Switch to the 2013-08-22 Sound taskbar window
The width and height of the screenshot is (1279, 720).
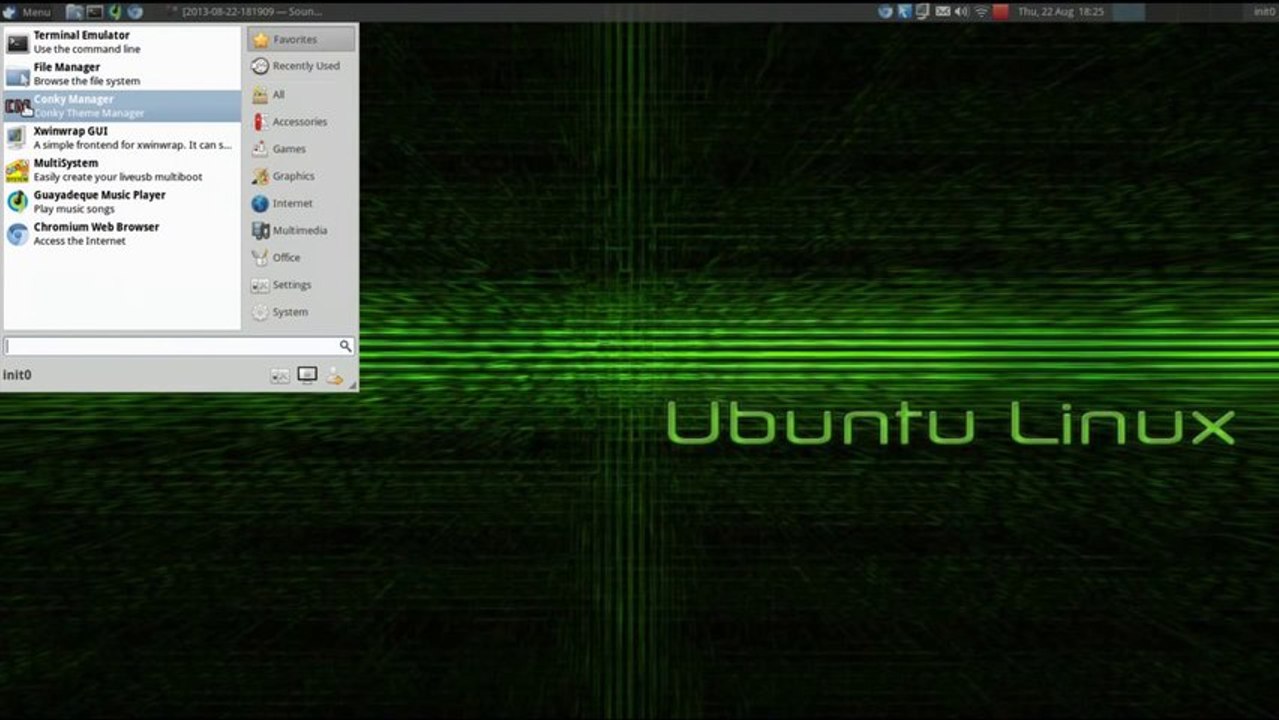(247, 12)
